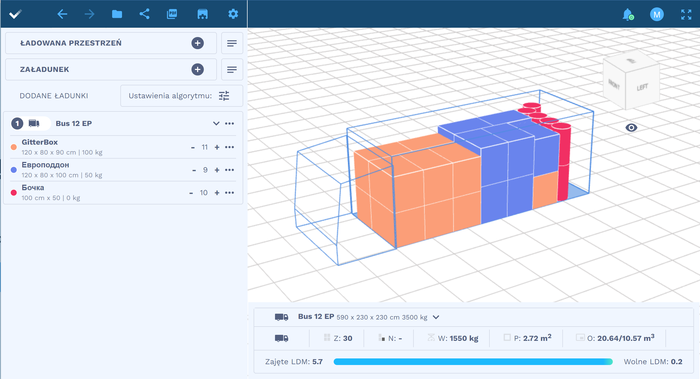Click the share icon
Viewport: 700px width, 379px height.
pyautogui.click(x=144, y=14)
